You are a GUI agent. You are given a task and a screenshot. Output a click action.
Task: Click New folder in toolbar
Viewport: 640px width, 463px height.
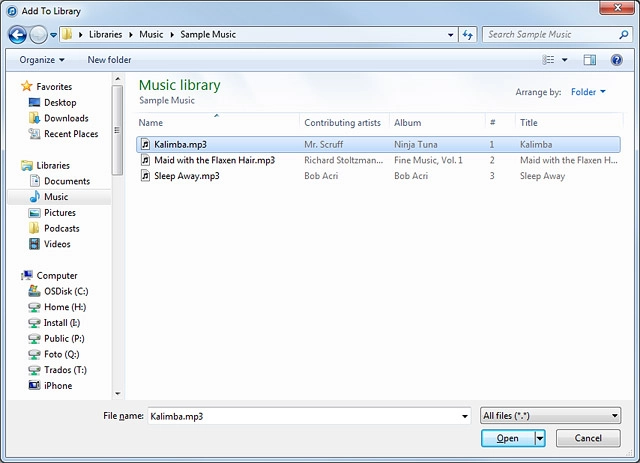pyautogui.click(x=109, y=60)
